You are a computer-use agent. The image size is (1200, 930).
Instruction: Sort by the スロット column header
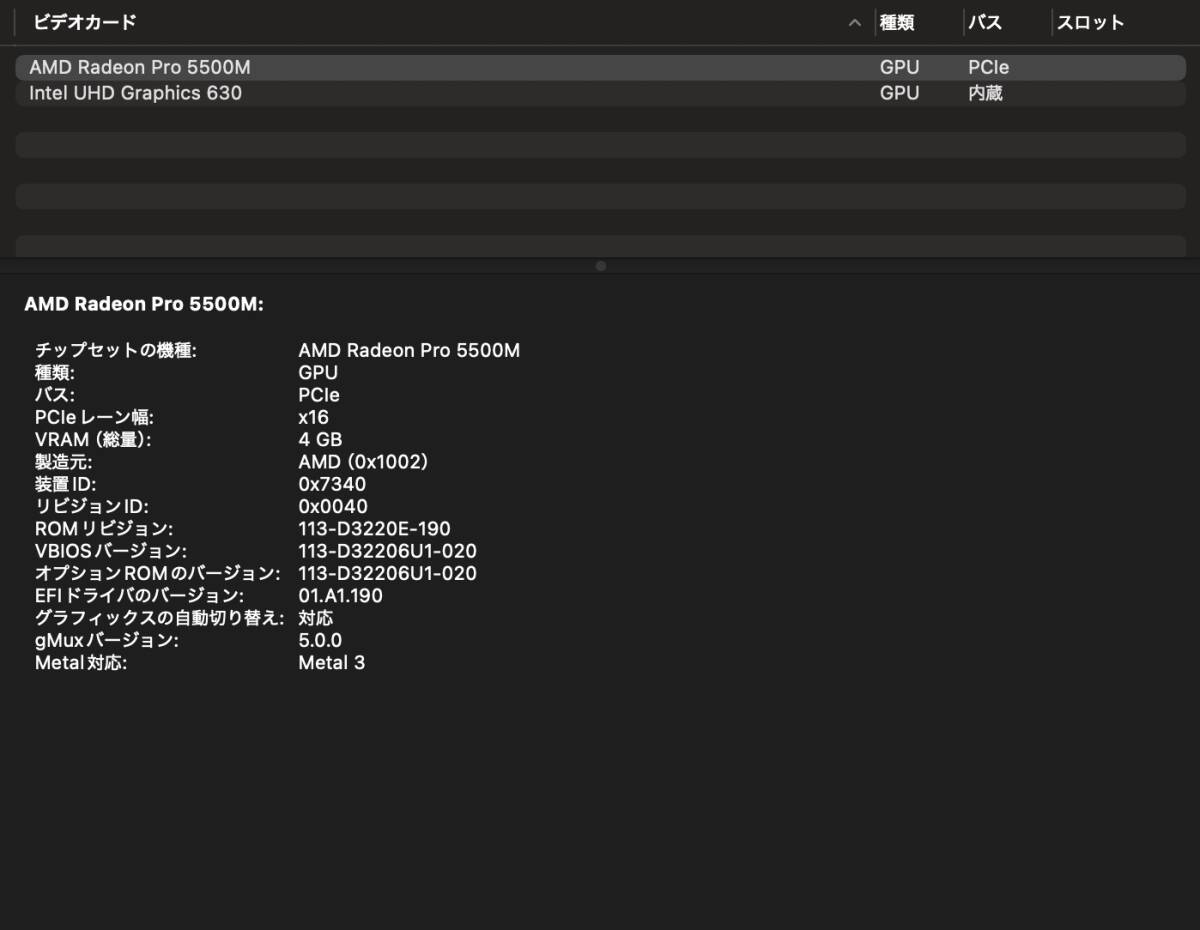point(1091,22)
